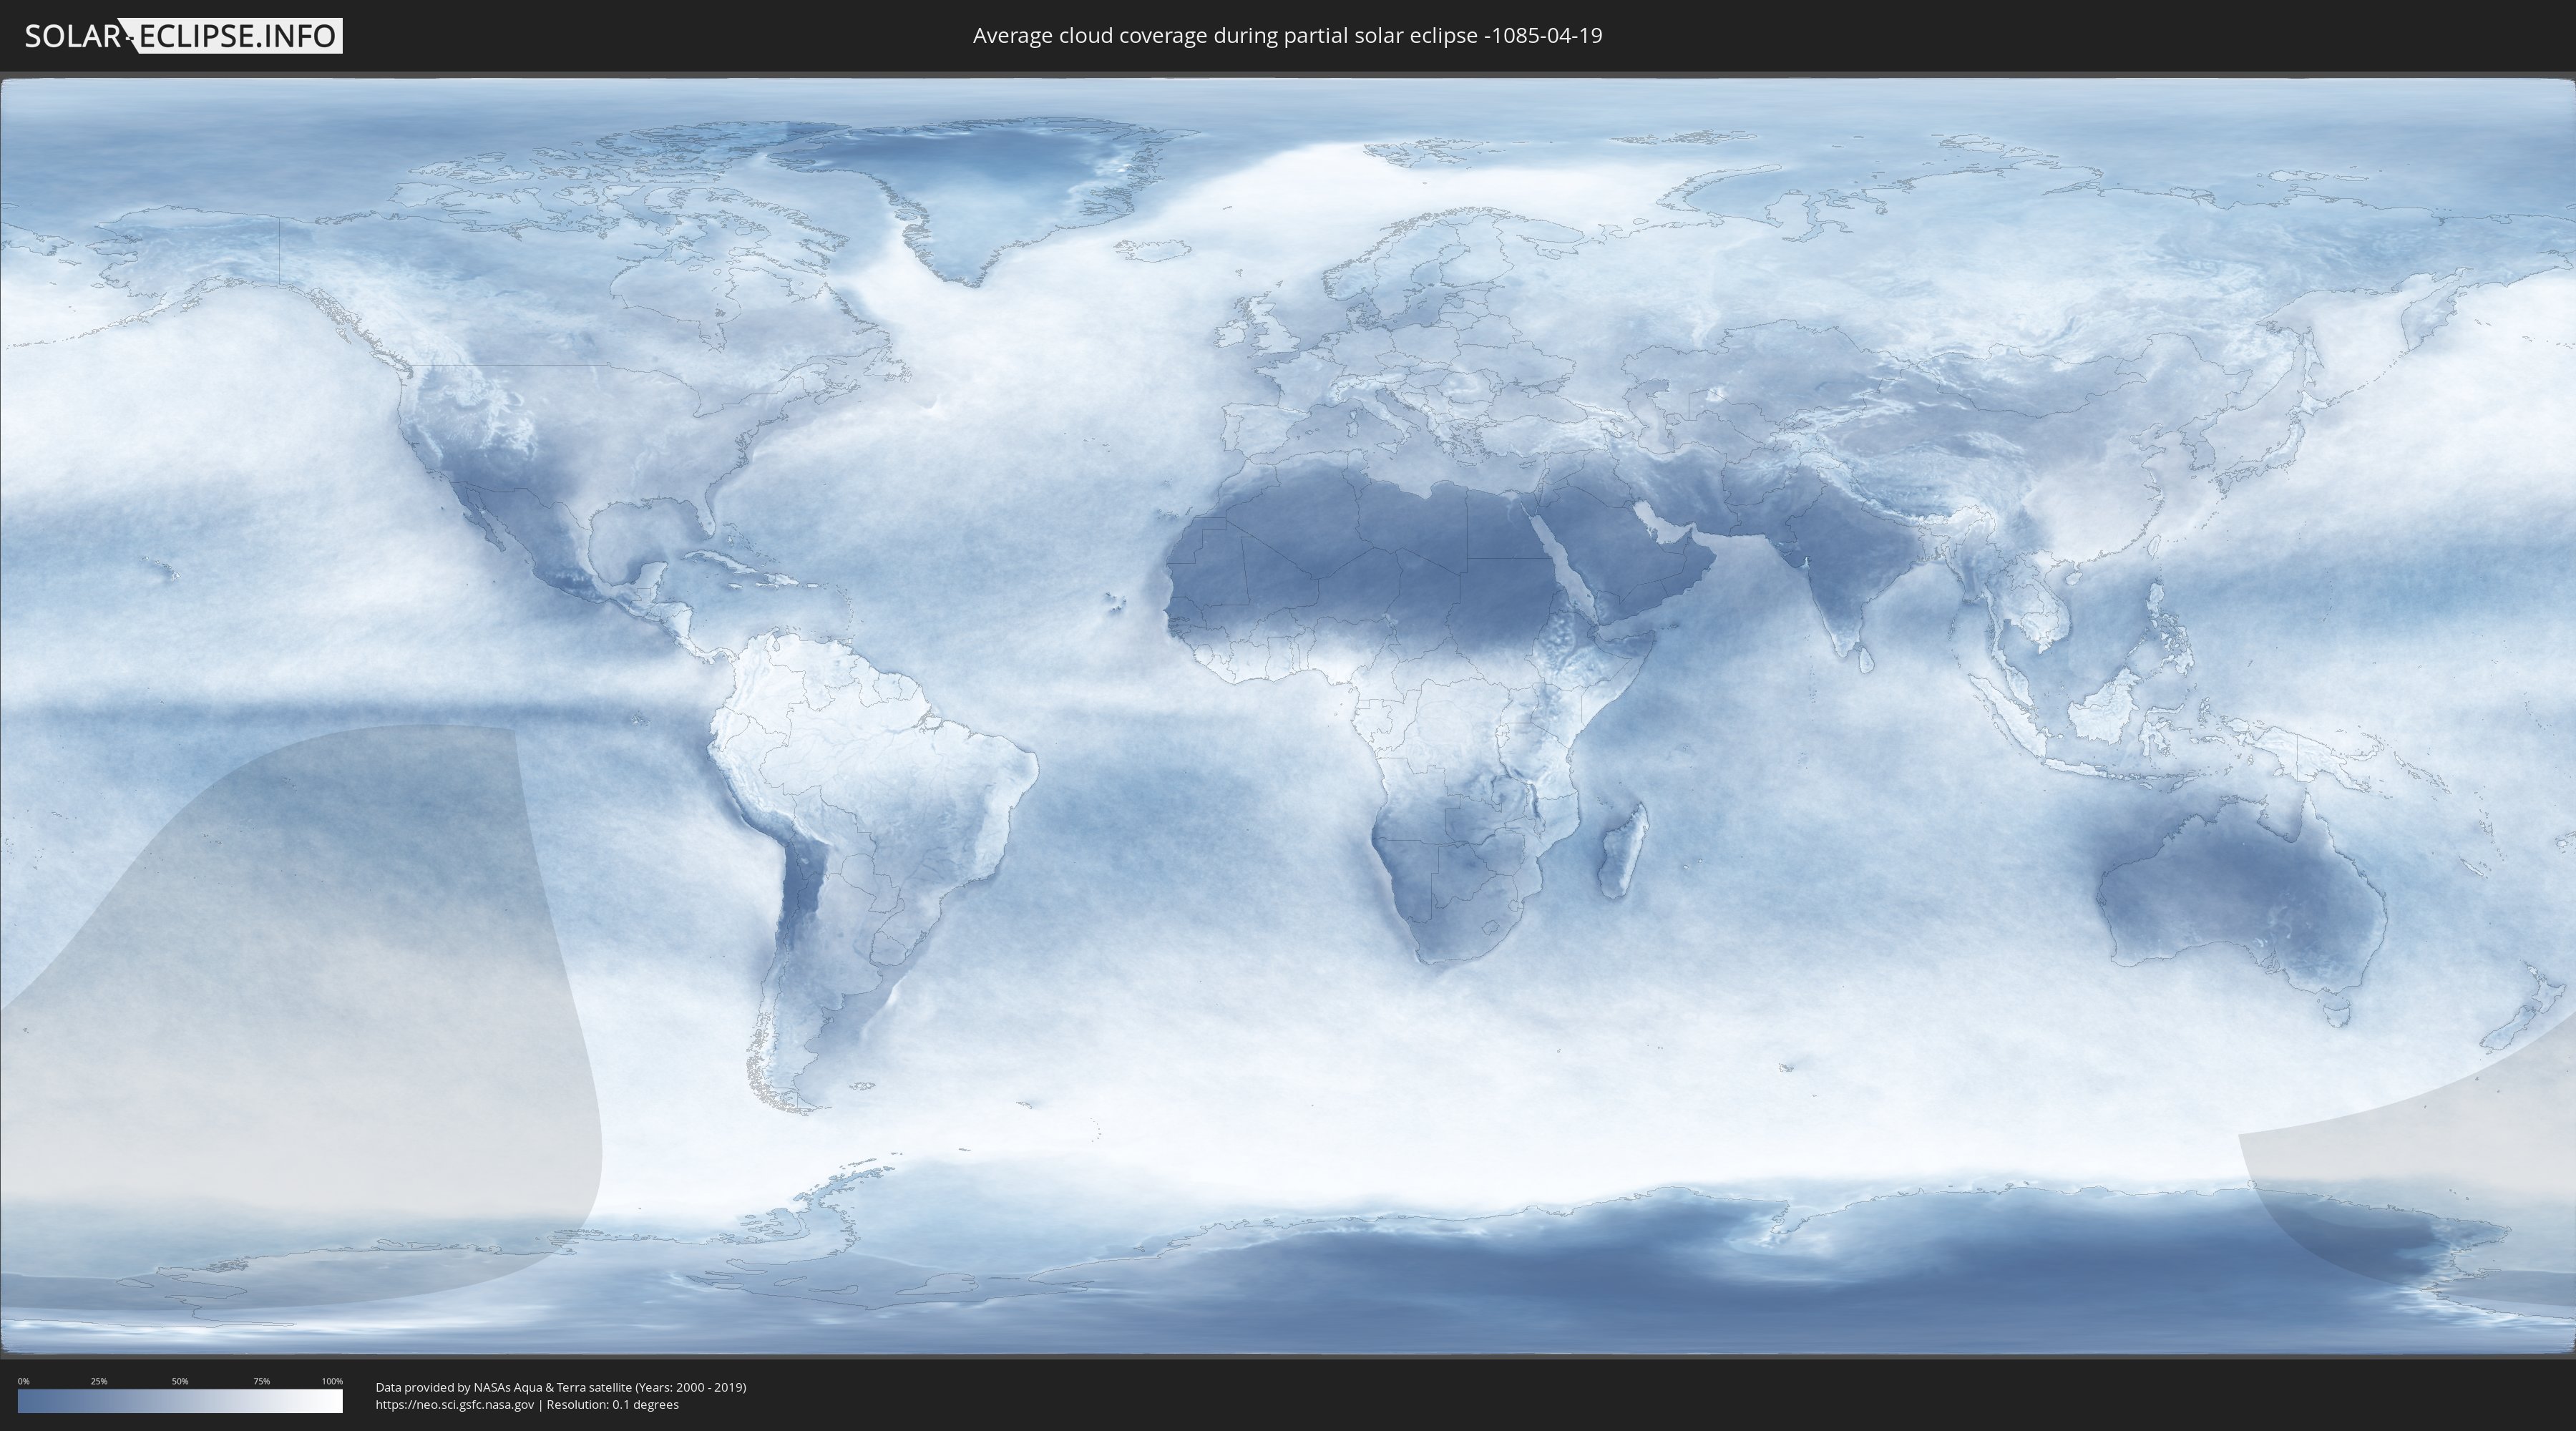The width and height of the screenshot is (2576, 1431).
Task: Click the 100% legend label
Action: [x=332, y=1381]
